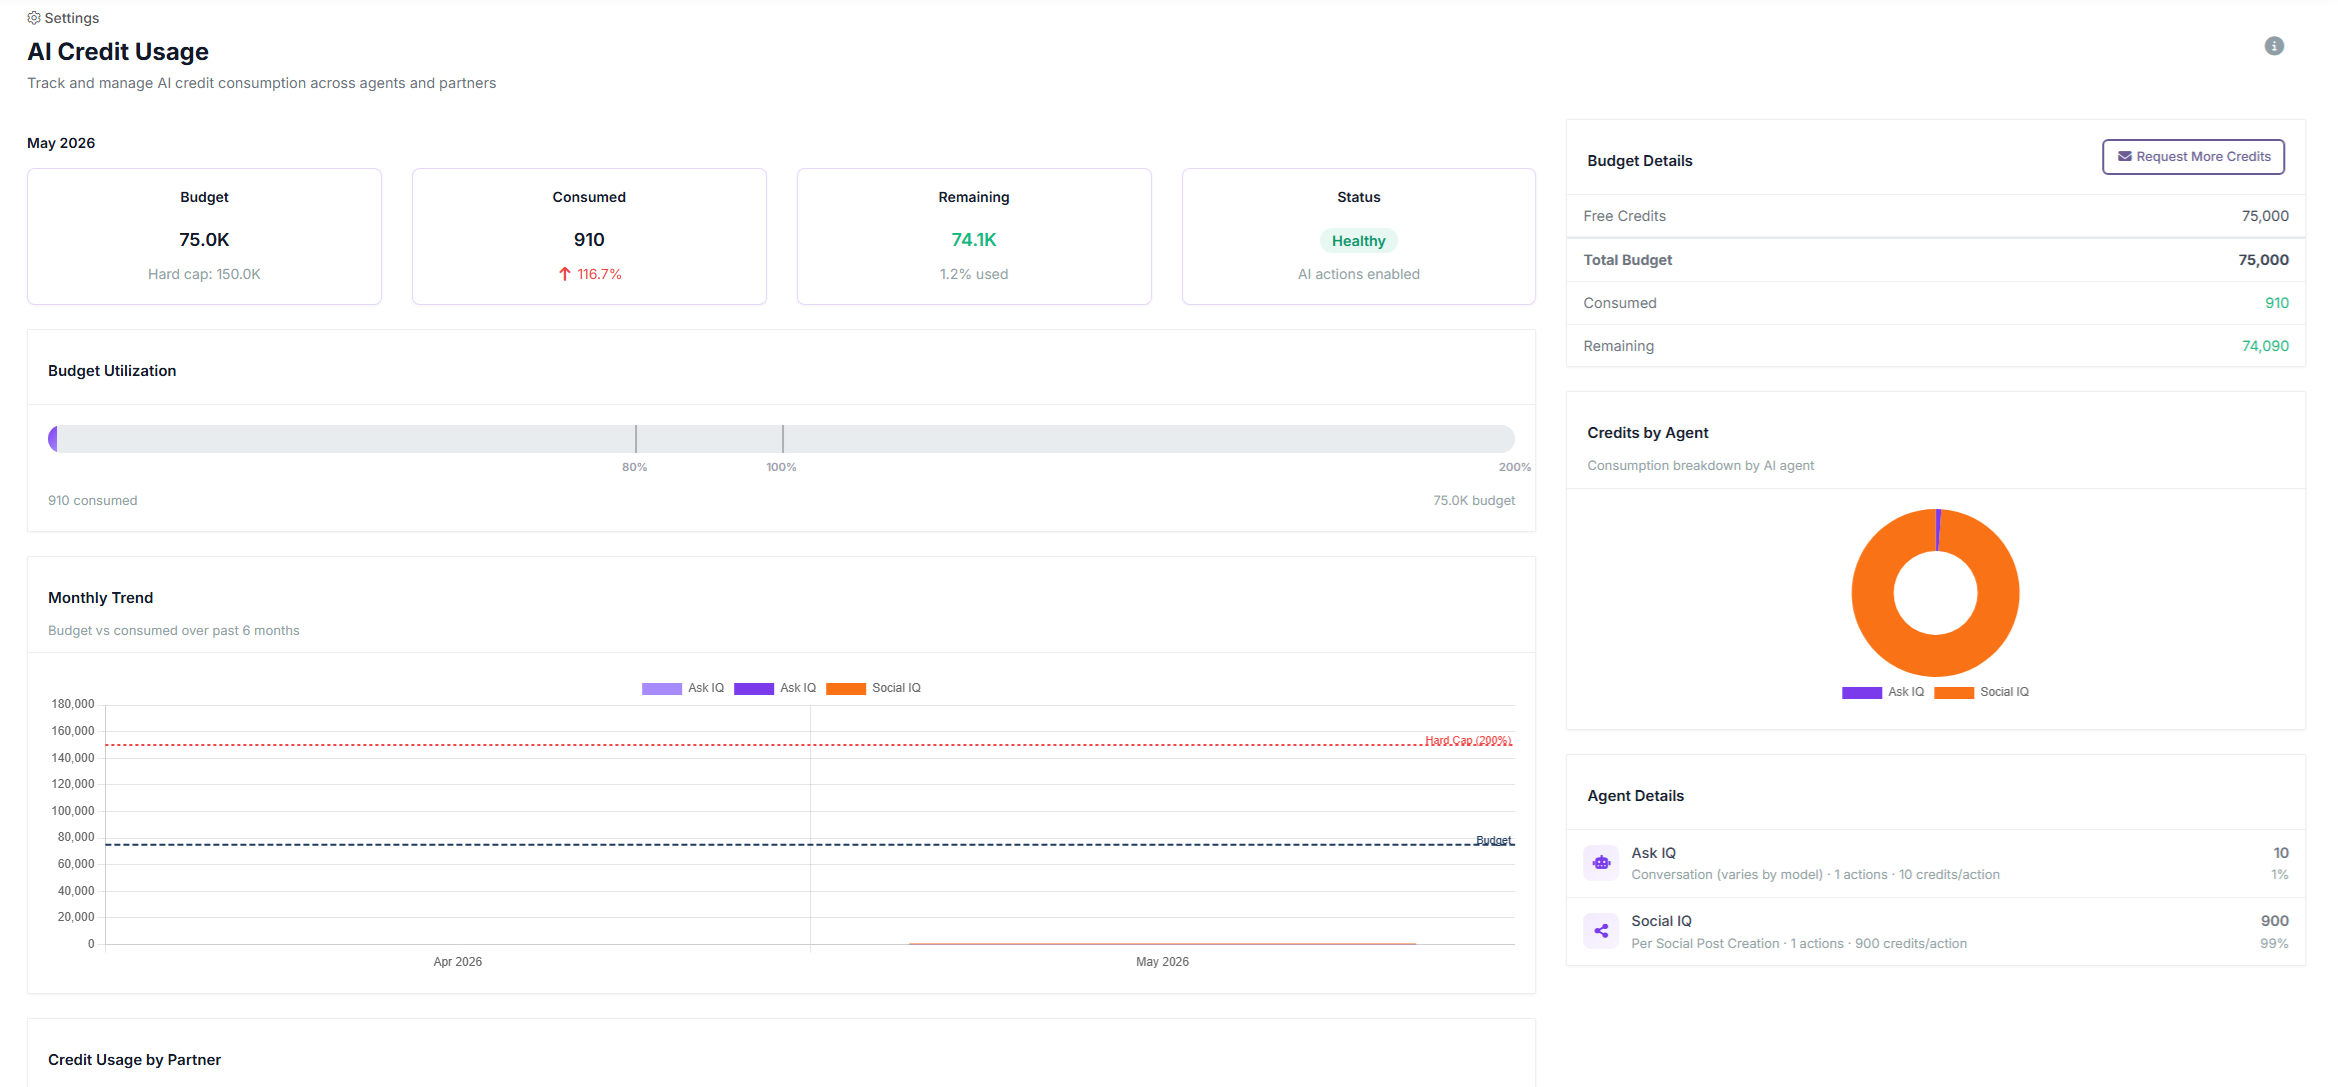Toggle Social IQ legend in Monthly Trend chart
The height and width of the screenshot is (1087, 2338).
(873, 688)
